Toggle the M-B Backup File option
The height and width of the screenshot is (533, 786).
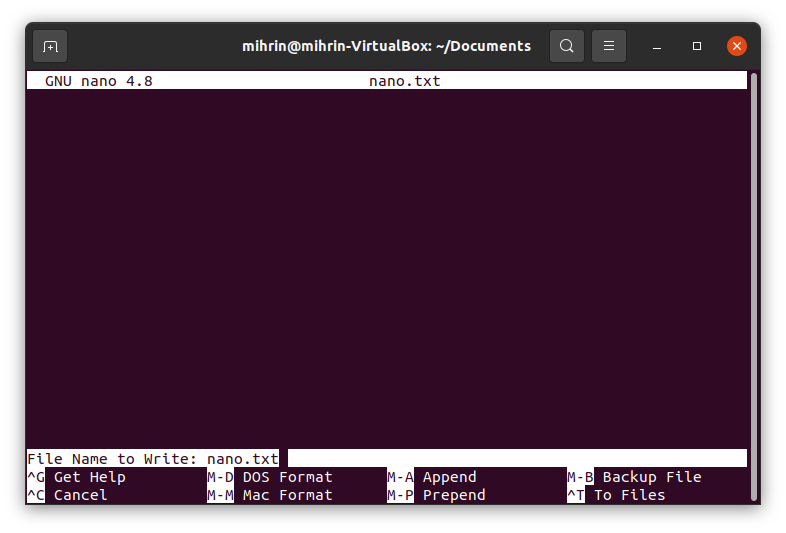pyautogui.click(x=635, y=477)
